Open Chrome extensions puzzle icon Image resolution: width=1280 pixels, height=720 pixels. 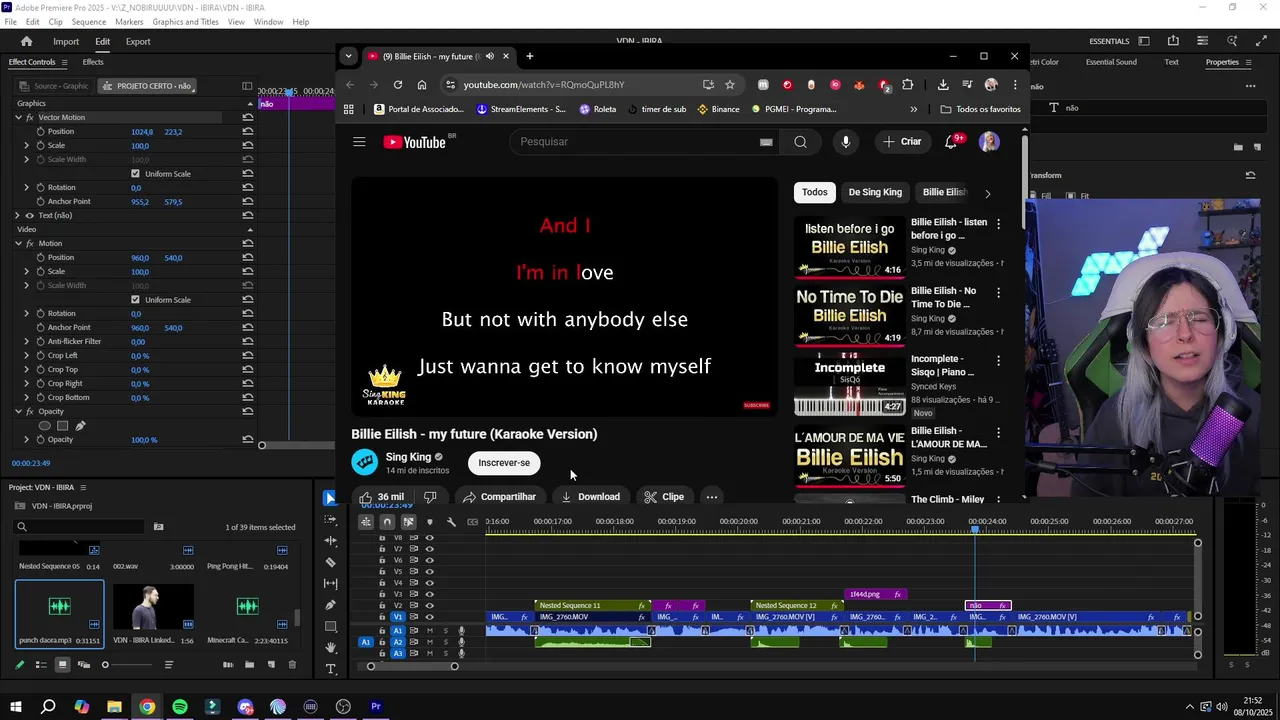click(908, 85)
